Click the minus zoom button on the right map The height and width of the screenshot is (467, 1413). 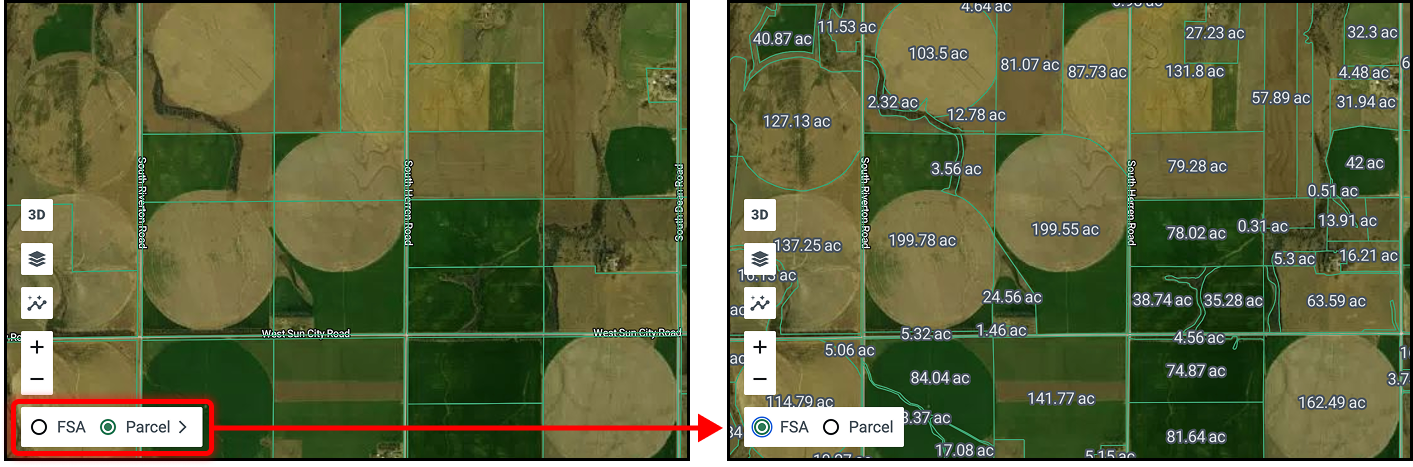click(760, 379)
